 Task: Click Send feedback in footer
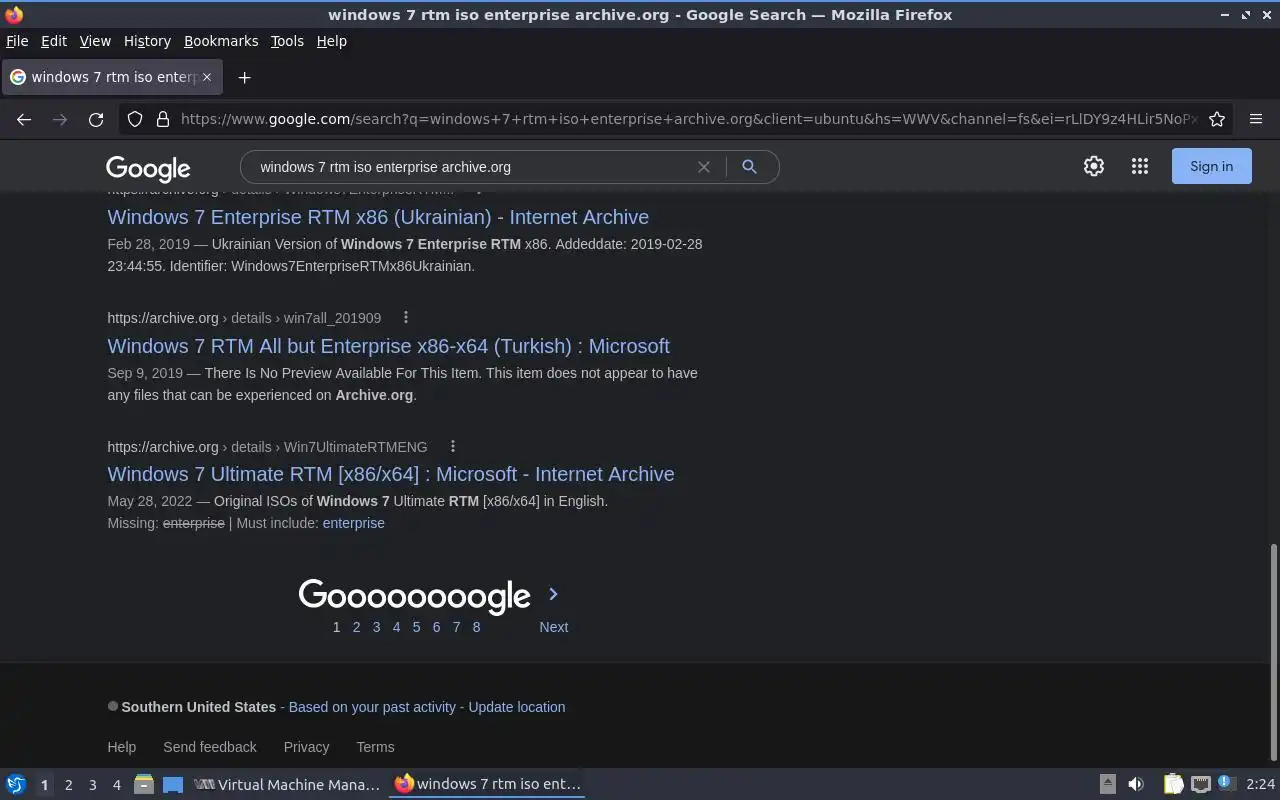210,747
